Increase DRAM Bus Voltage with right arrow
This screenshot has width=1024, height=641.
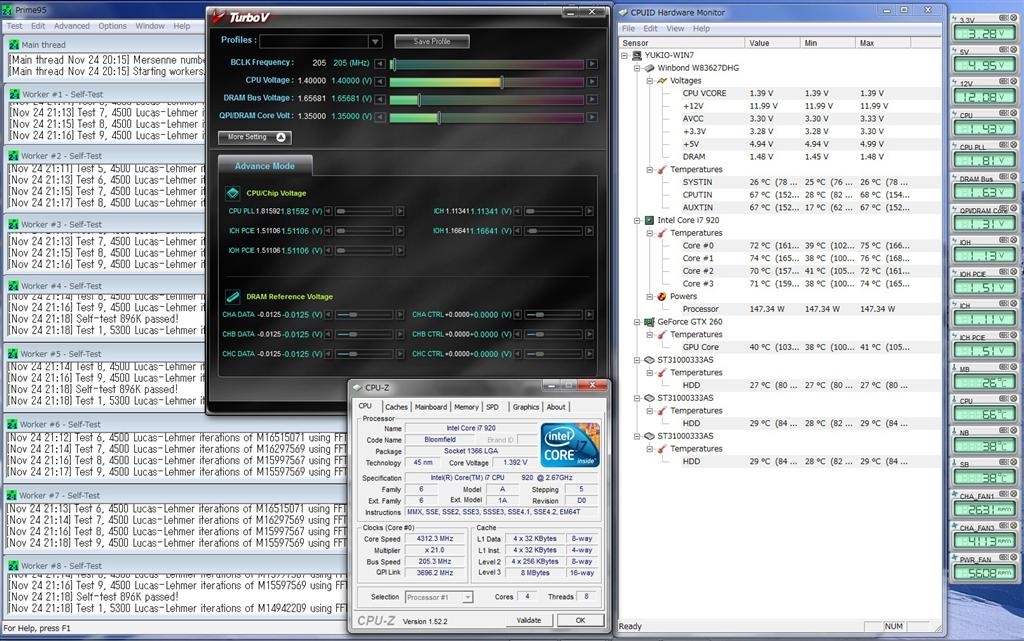(592, 99)
